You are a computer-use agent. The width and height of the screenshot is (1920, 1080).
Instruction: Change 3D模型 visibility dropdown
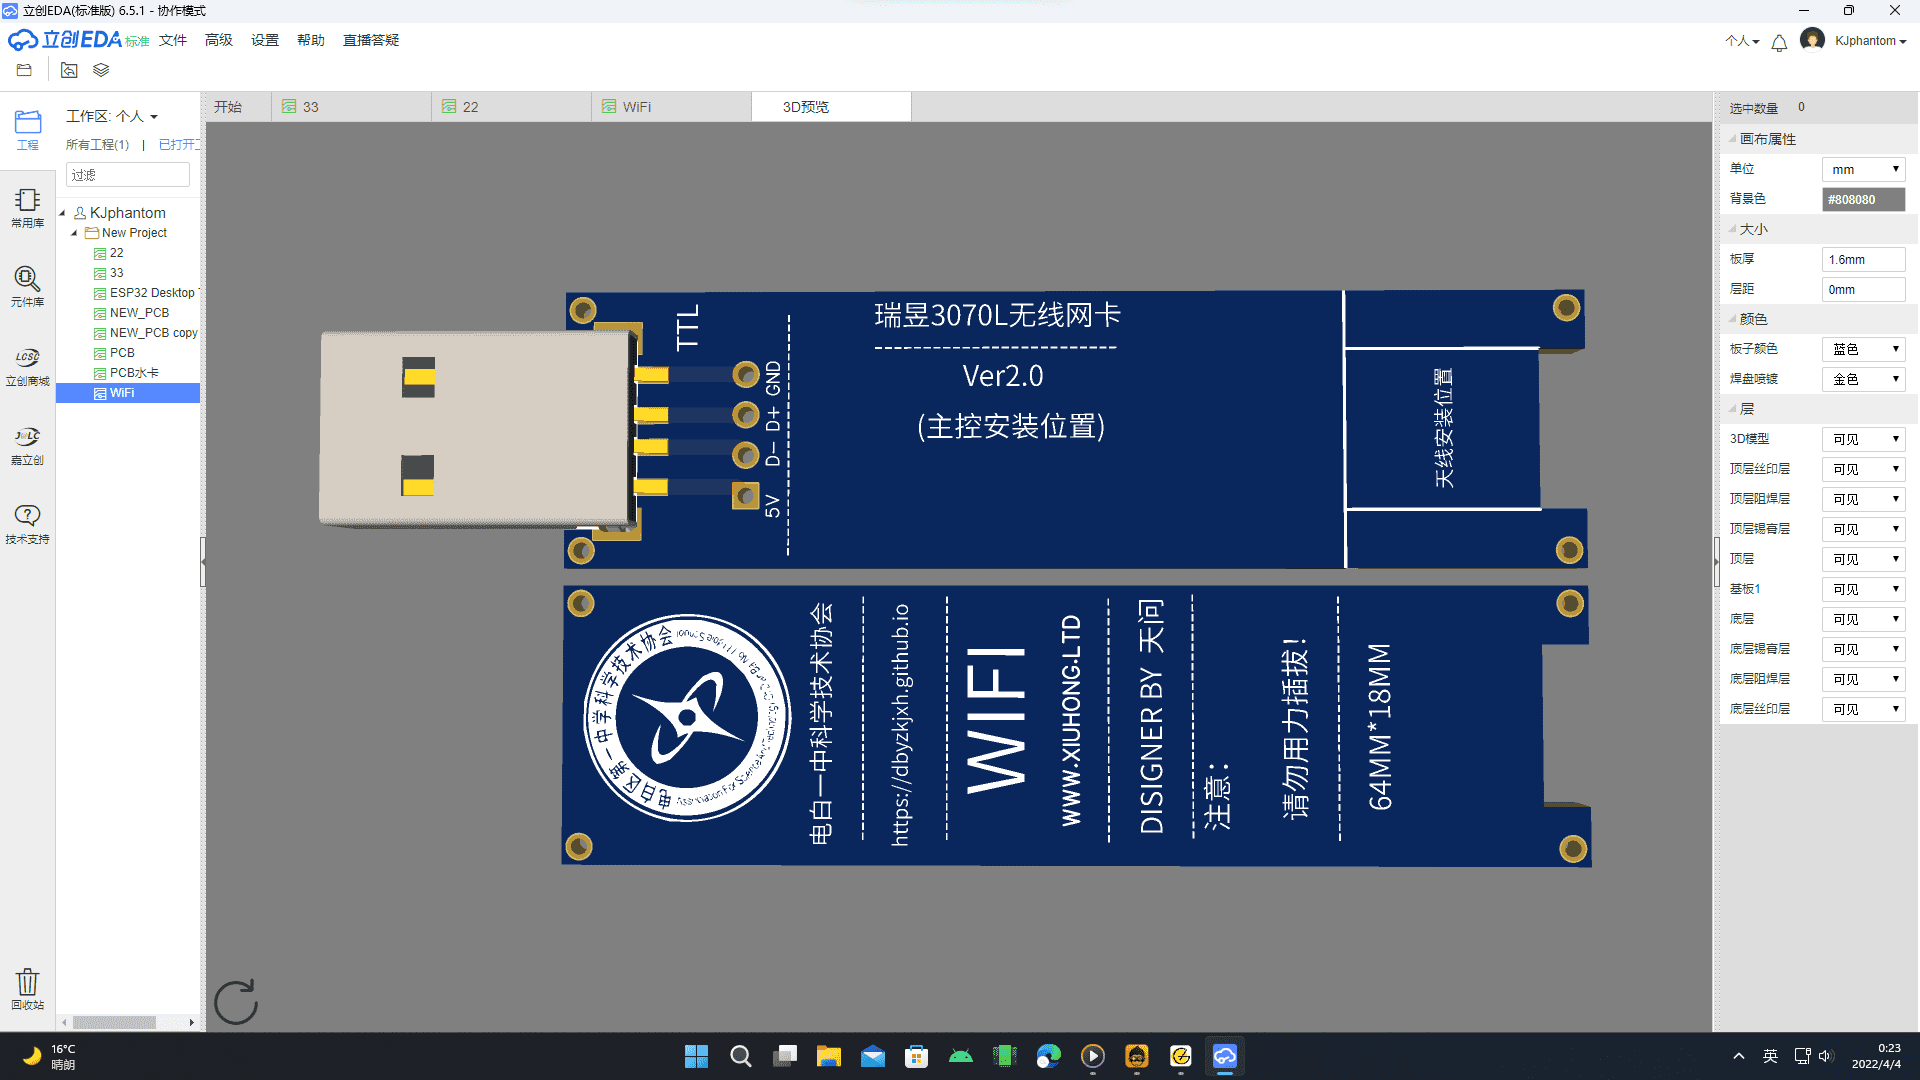tap(1863, 440)
